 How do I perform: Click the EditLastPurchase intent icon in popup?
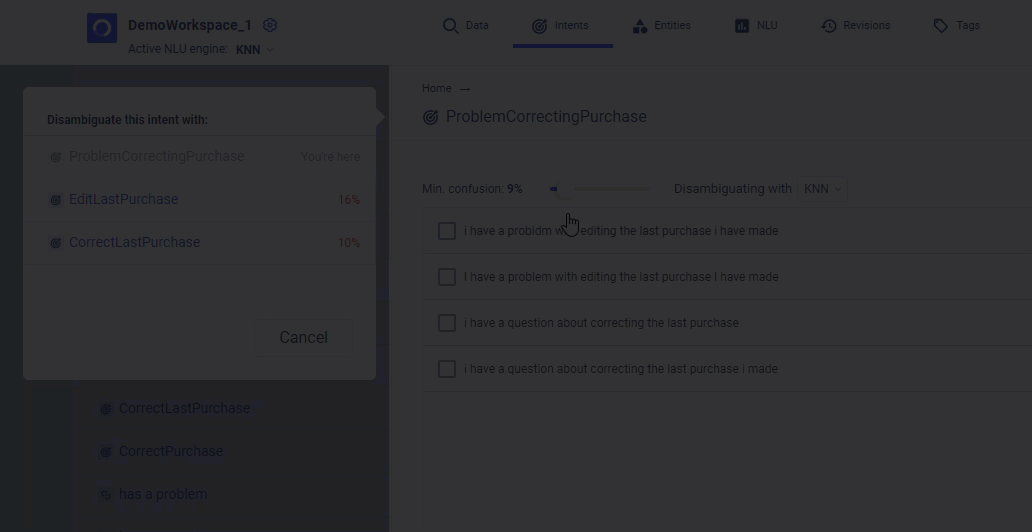coord(56,200)
